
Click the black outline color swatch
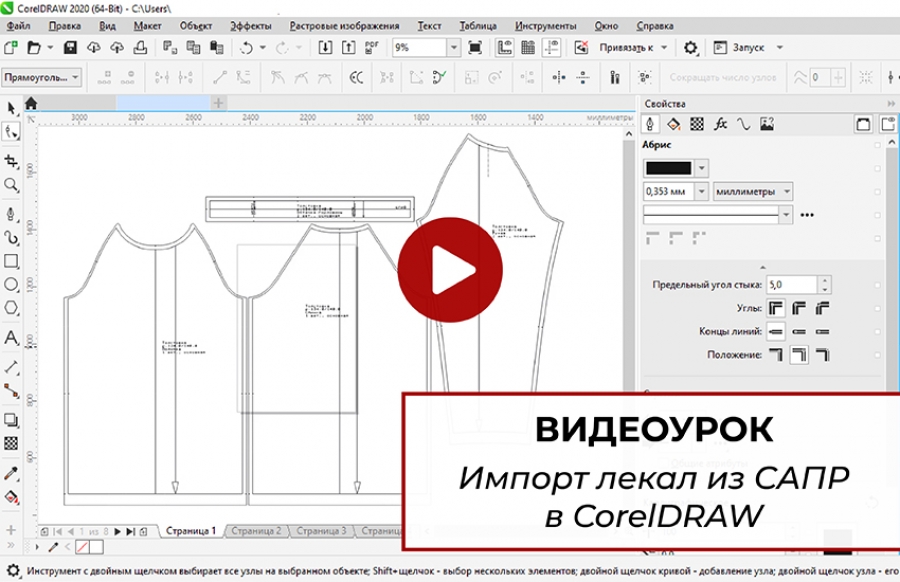pyautogui.click(x=669, y=168)
